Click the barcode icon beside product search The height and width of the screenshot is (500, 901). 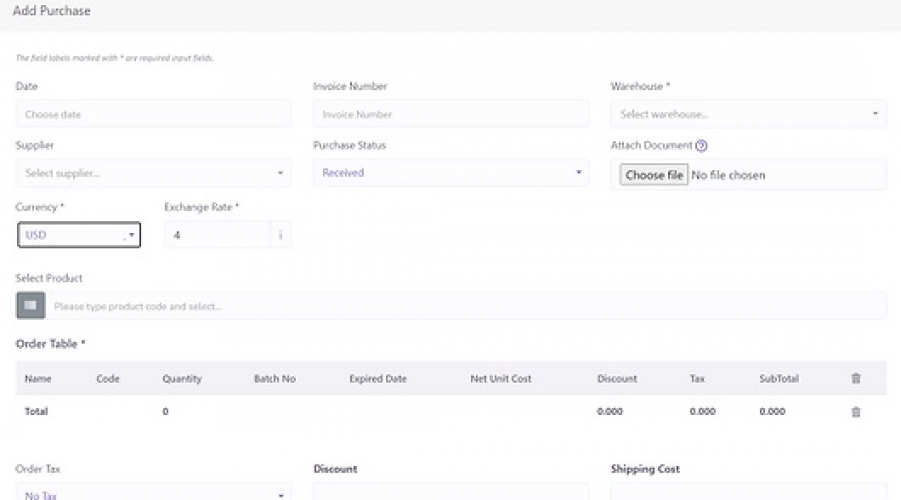coord(30,306)
